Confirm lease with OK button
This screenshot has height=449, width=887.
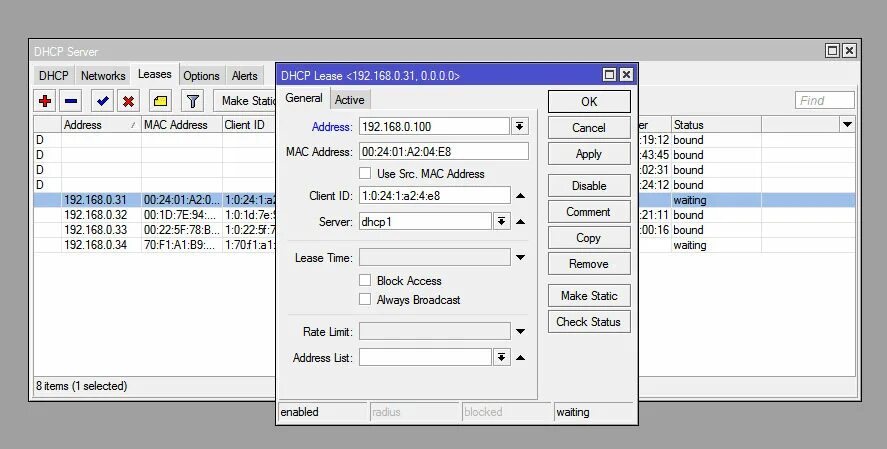589,102
